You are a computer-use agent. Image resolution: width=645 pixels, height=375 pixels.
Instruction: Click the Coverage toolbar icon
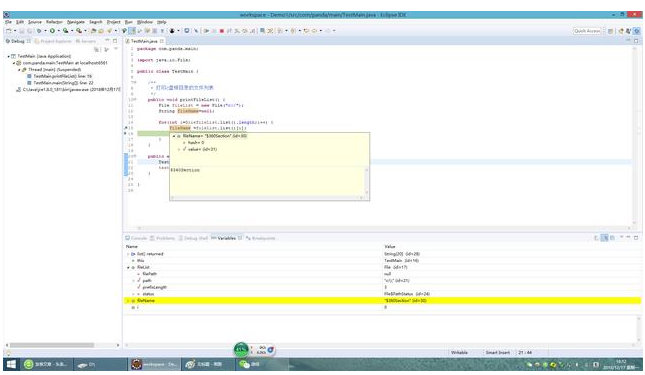click(65, 31)
